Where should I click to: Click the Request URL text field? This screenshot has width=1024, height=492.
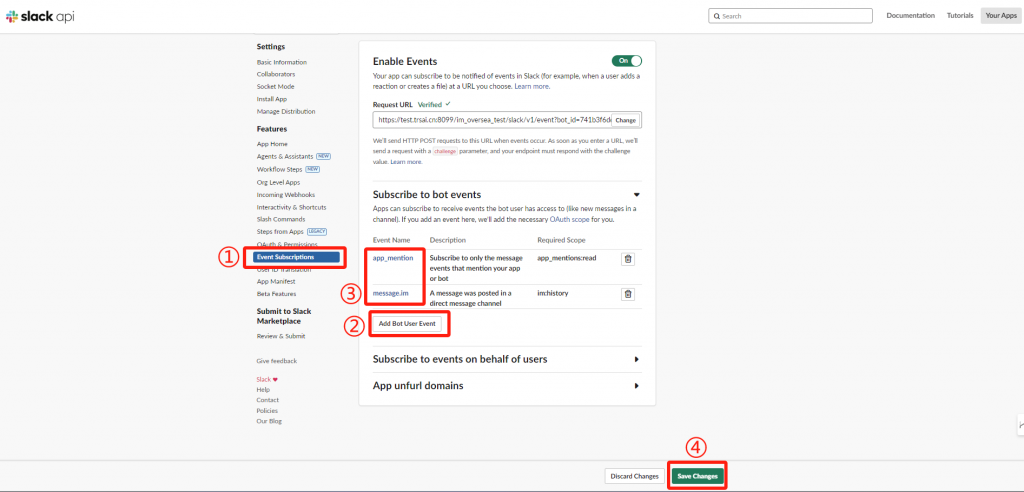point(492,120)
